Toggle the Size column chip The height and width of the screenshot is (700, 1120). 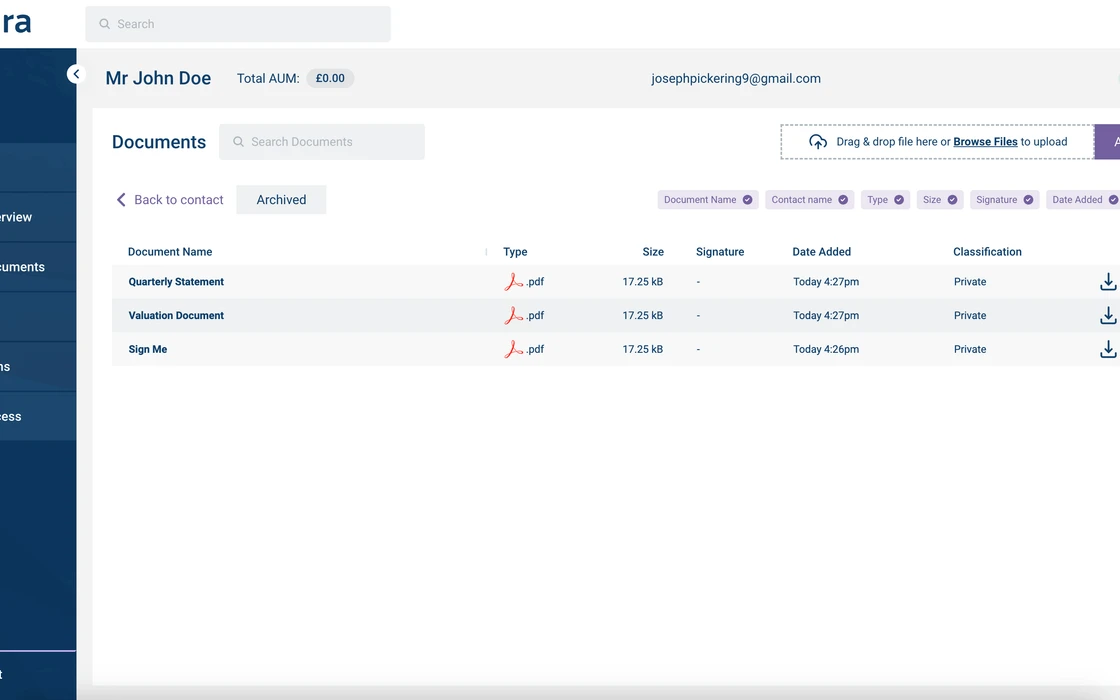[940, 199]
